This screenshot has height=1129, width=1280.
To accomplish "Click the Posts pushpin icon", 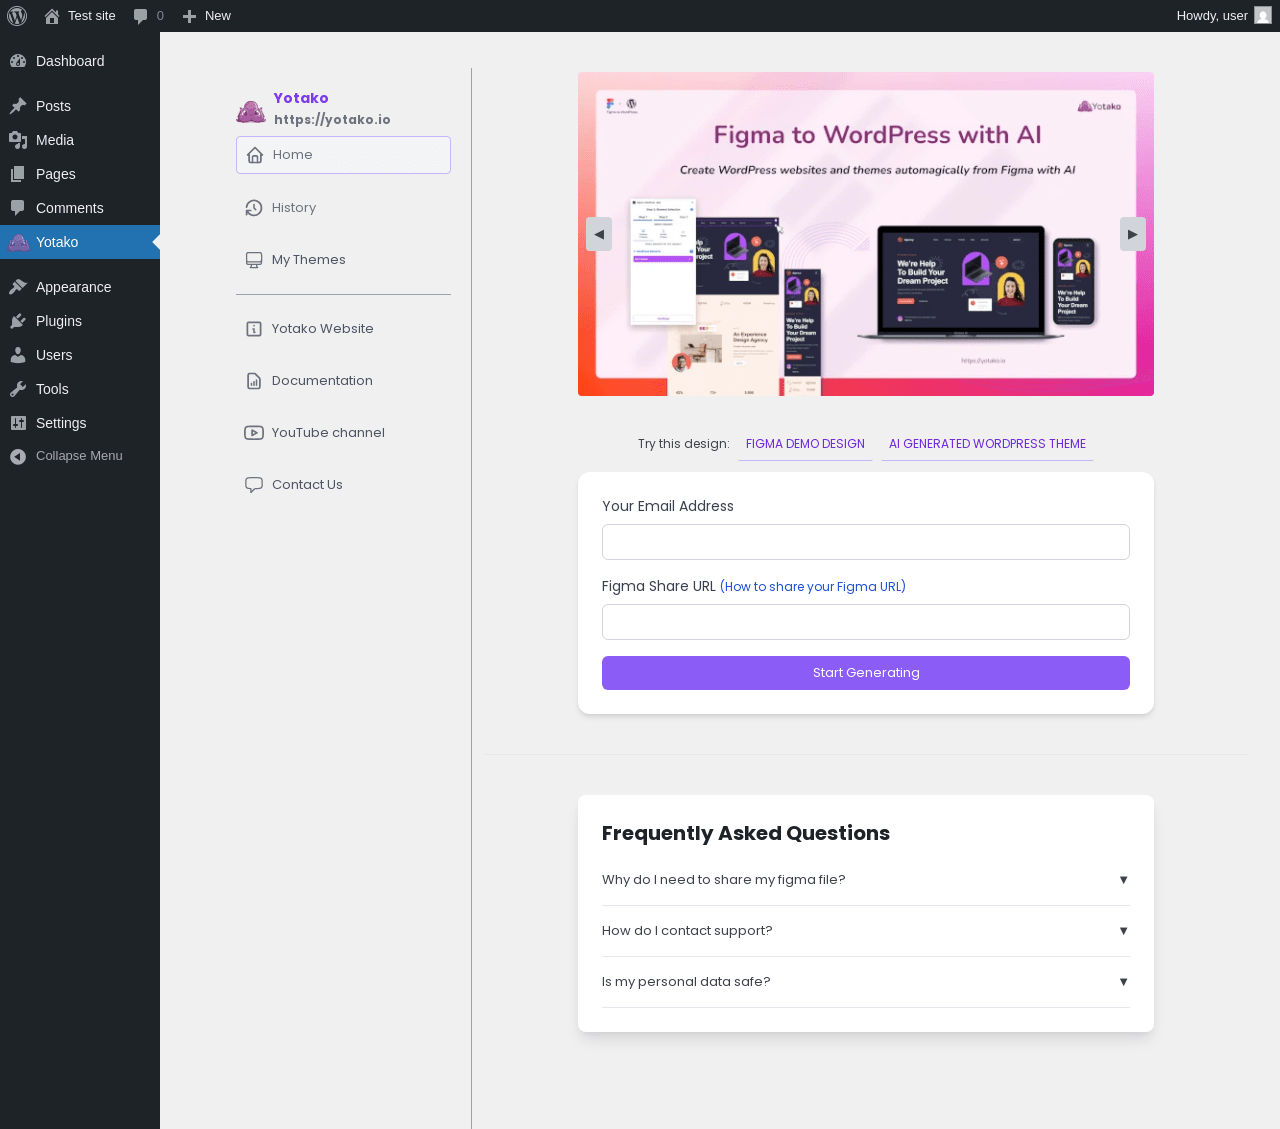I will coord(18,106).
